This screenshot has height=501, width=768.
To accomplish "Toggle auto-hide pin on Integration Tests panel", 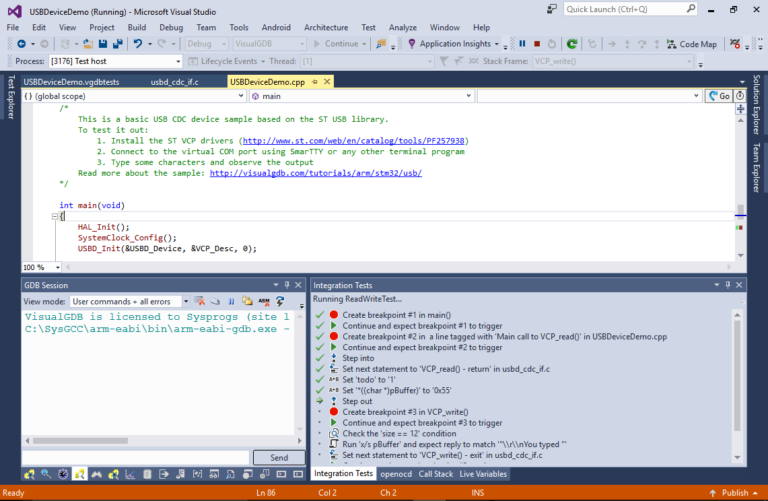I will tap(728, 285).
